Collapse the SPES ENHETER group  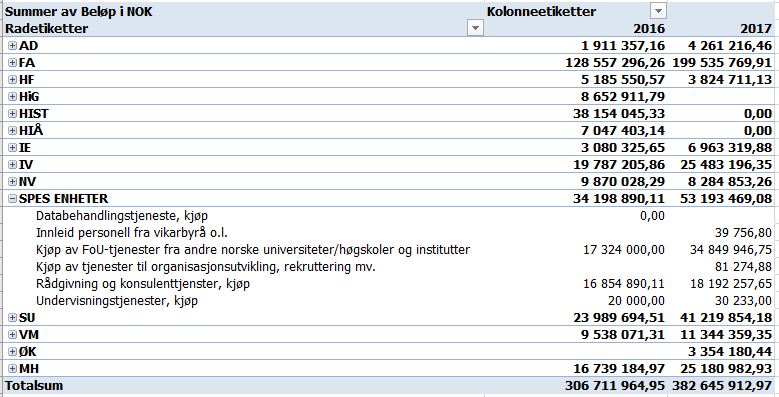click(x=13, y=199)
